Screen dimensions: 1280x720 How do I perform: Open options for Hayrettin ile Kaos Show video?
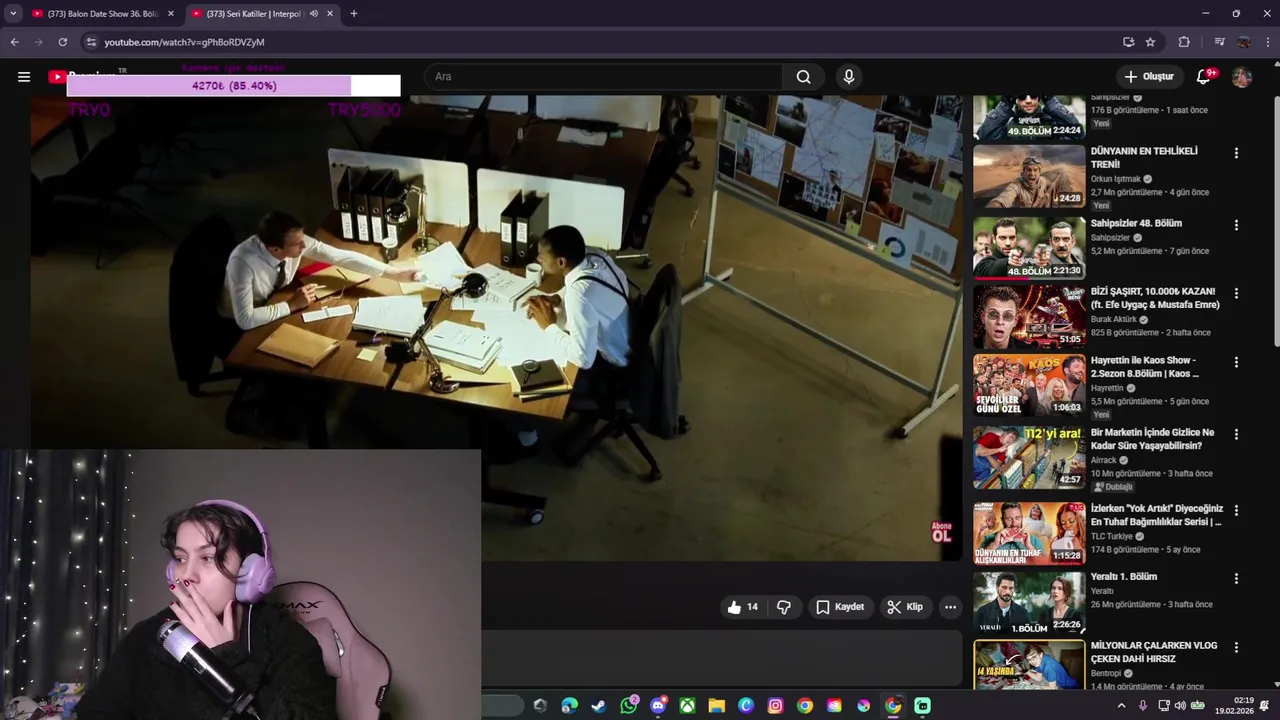1236,362
